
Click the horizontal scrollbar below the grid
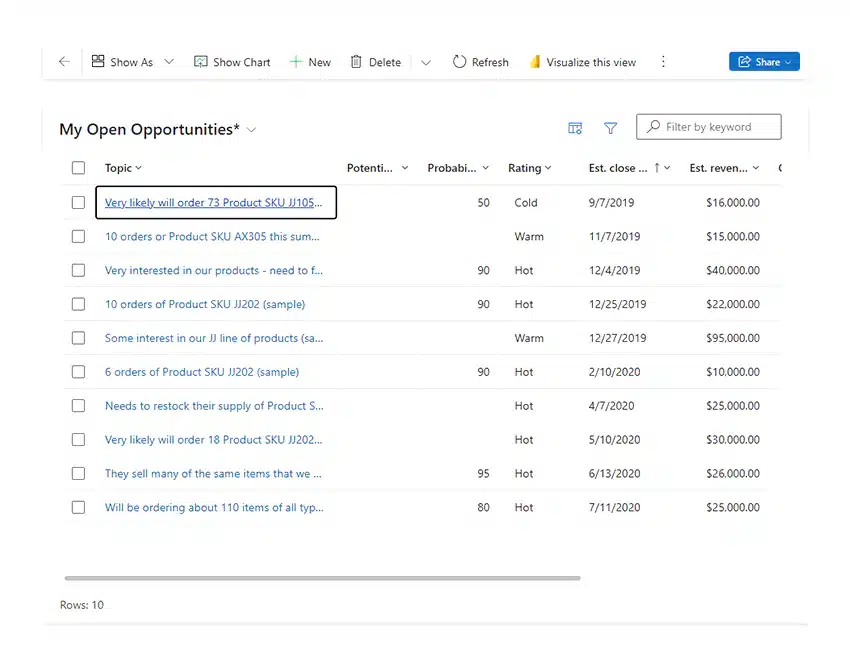323,578
